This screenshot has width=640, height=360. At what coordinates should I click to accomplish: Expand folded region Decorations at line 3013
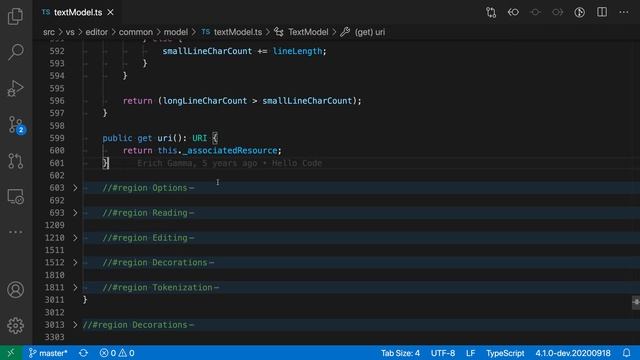[x=75, y=325]
